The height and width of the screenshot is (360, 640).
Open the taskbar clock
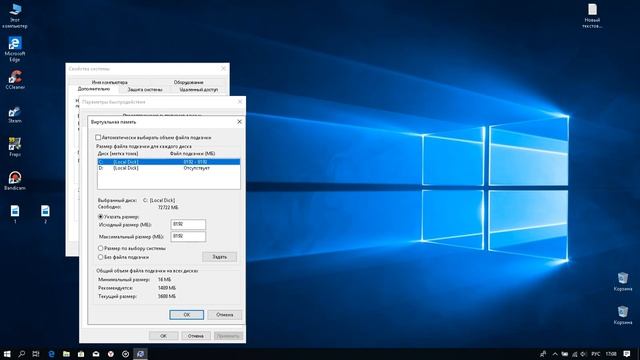tap(611, 354)
